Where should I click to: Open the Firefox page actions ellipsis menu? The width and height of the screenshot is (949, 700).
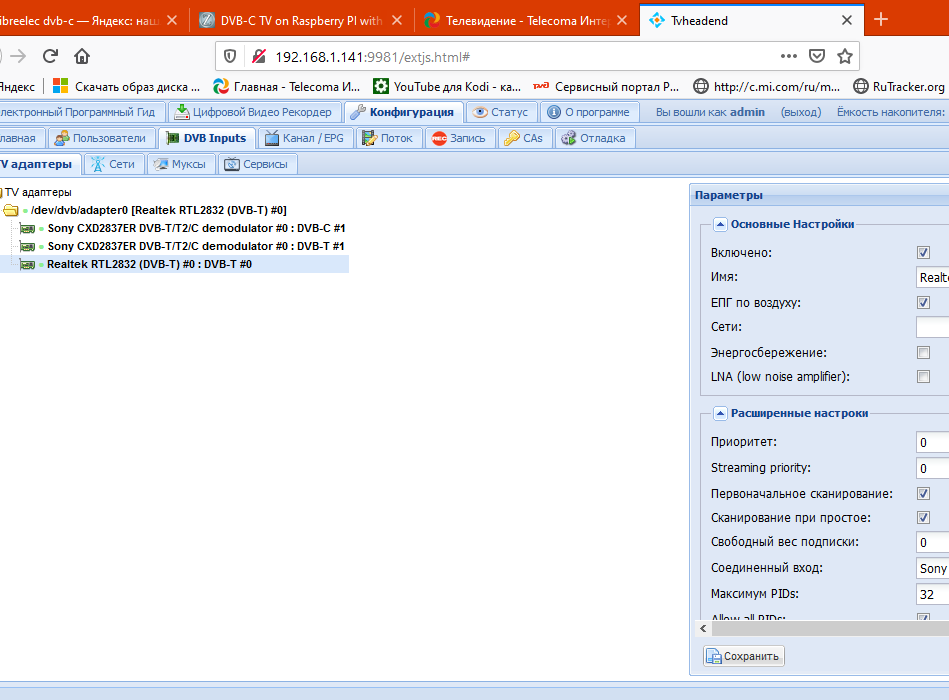click(x=789, y=56)
